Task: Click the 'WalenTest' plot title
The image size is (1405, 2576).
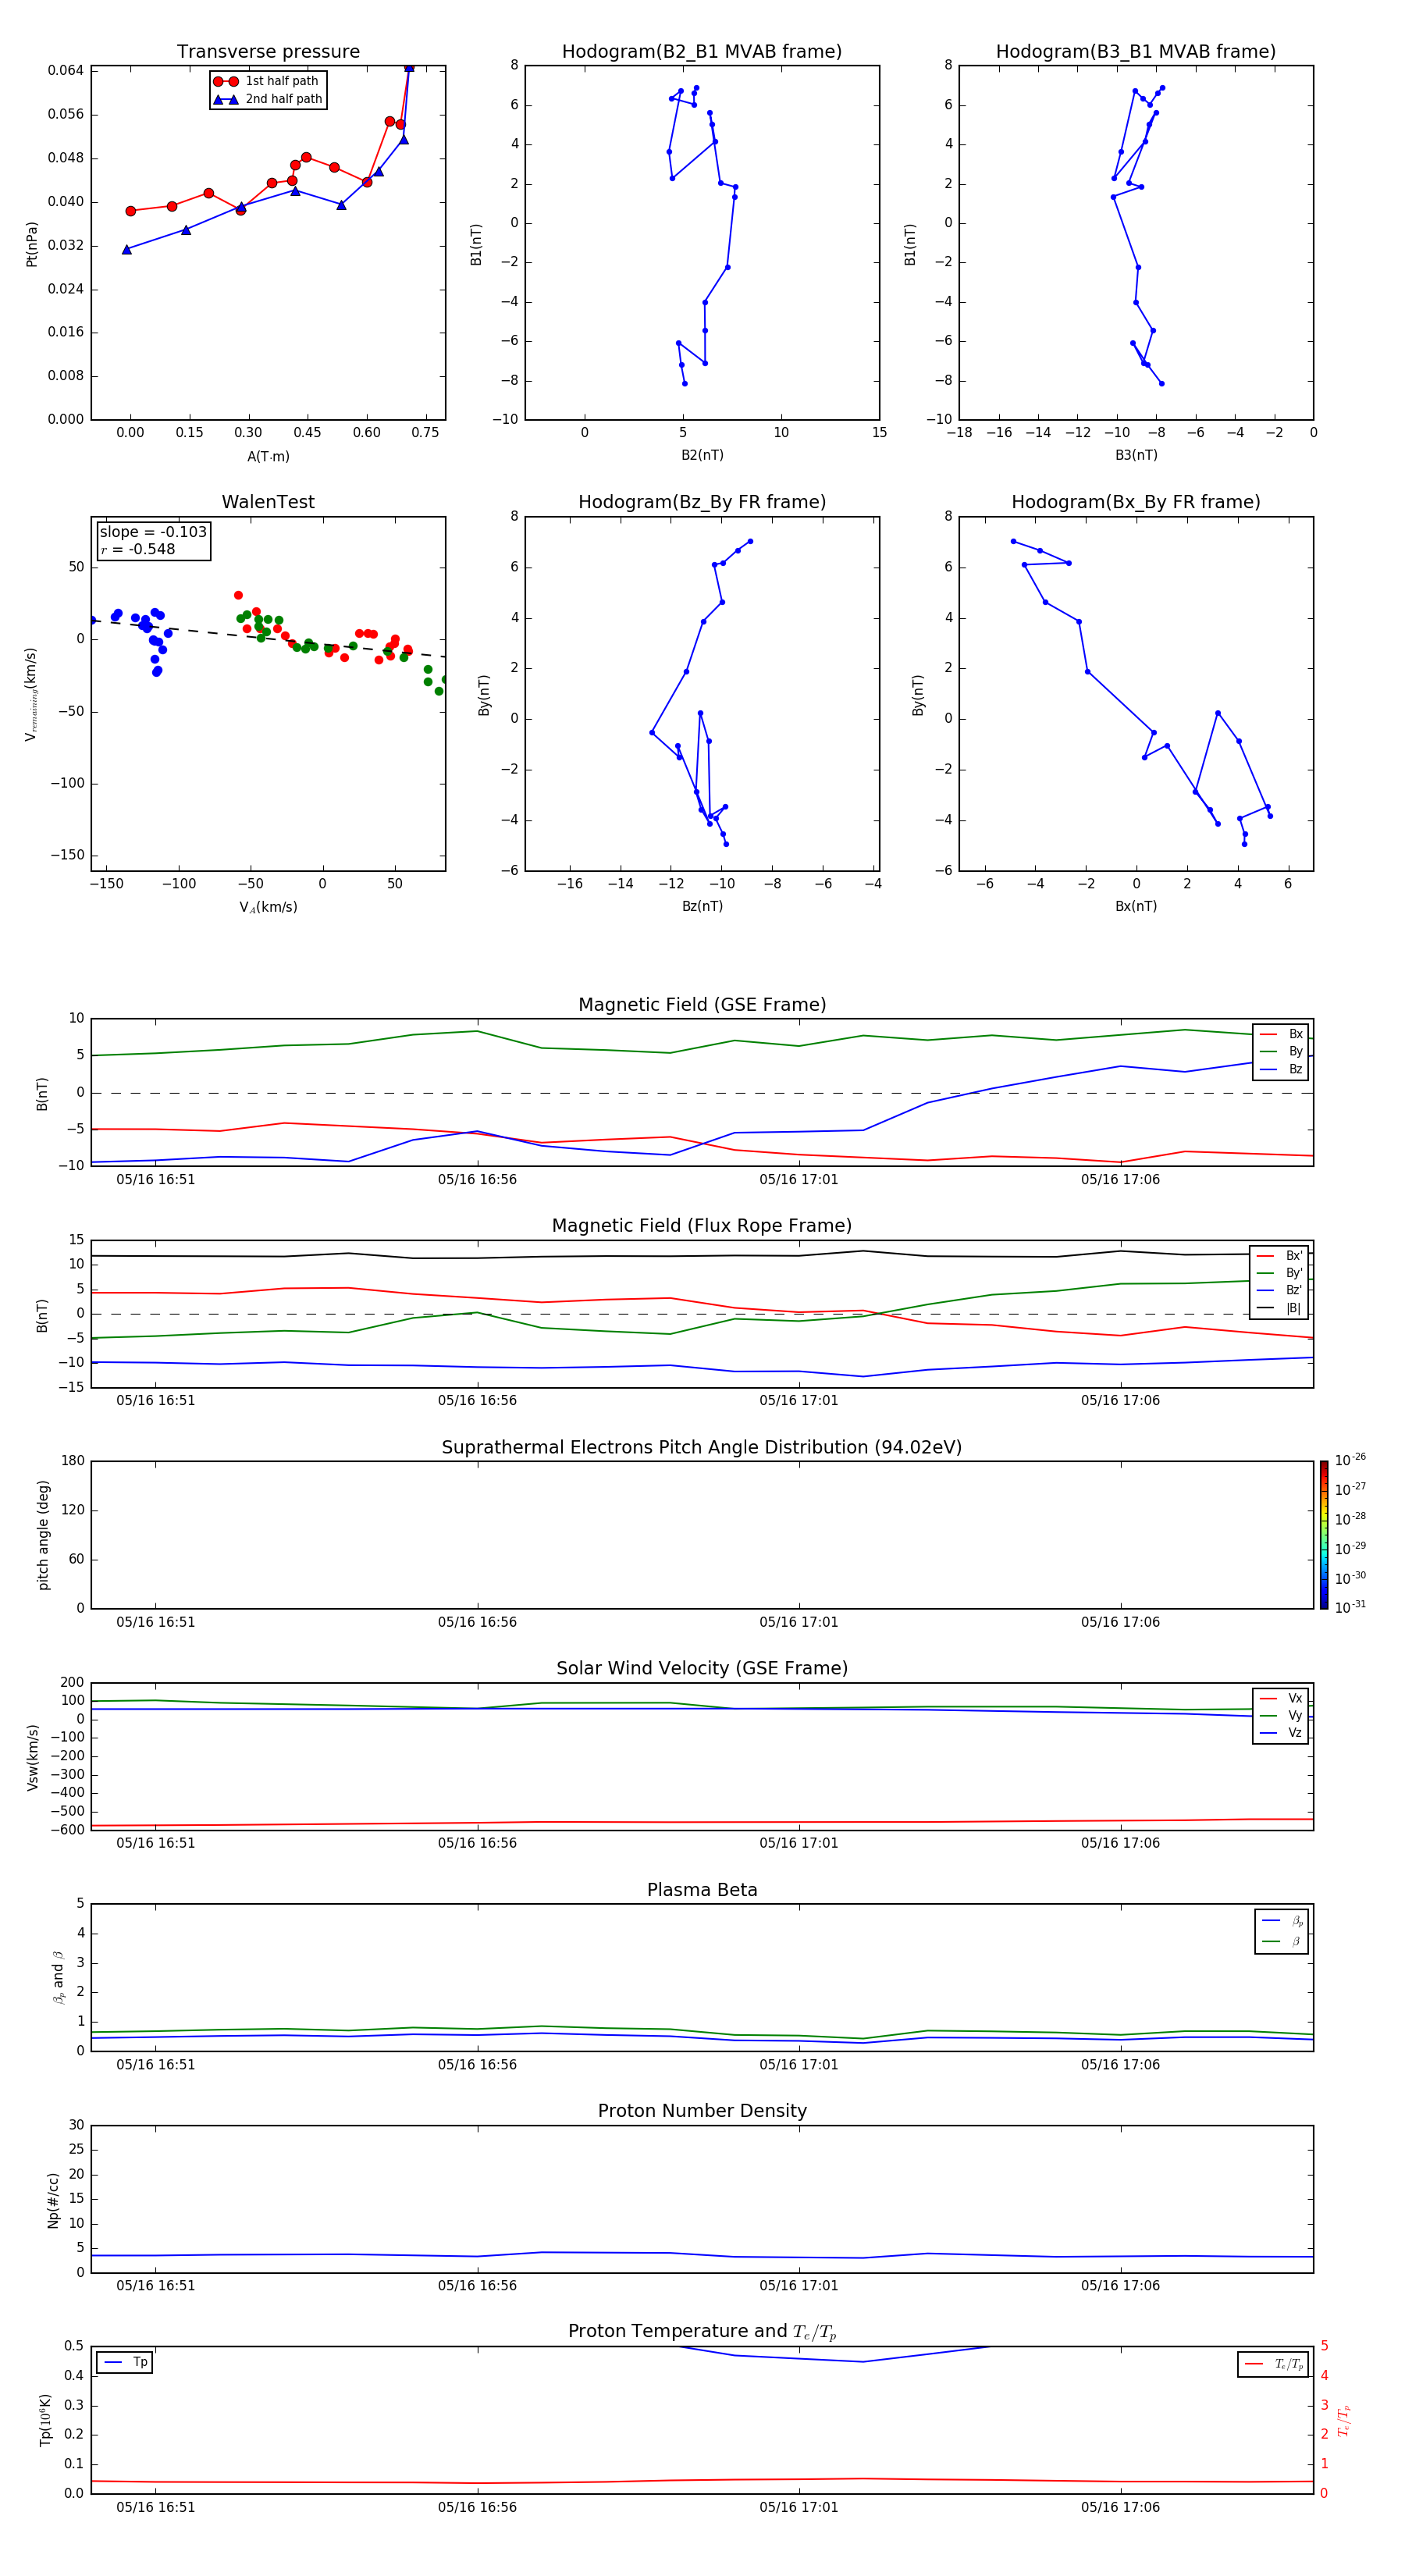Action: coord(268,502)
